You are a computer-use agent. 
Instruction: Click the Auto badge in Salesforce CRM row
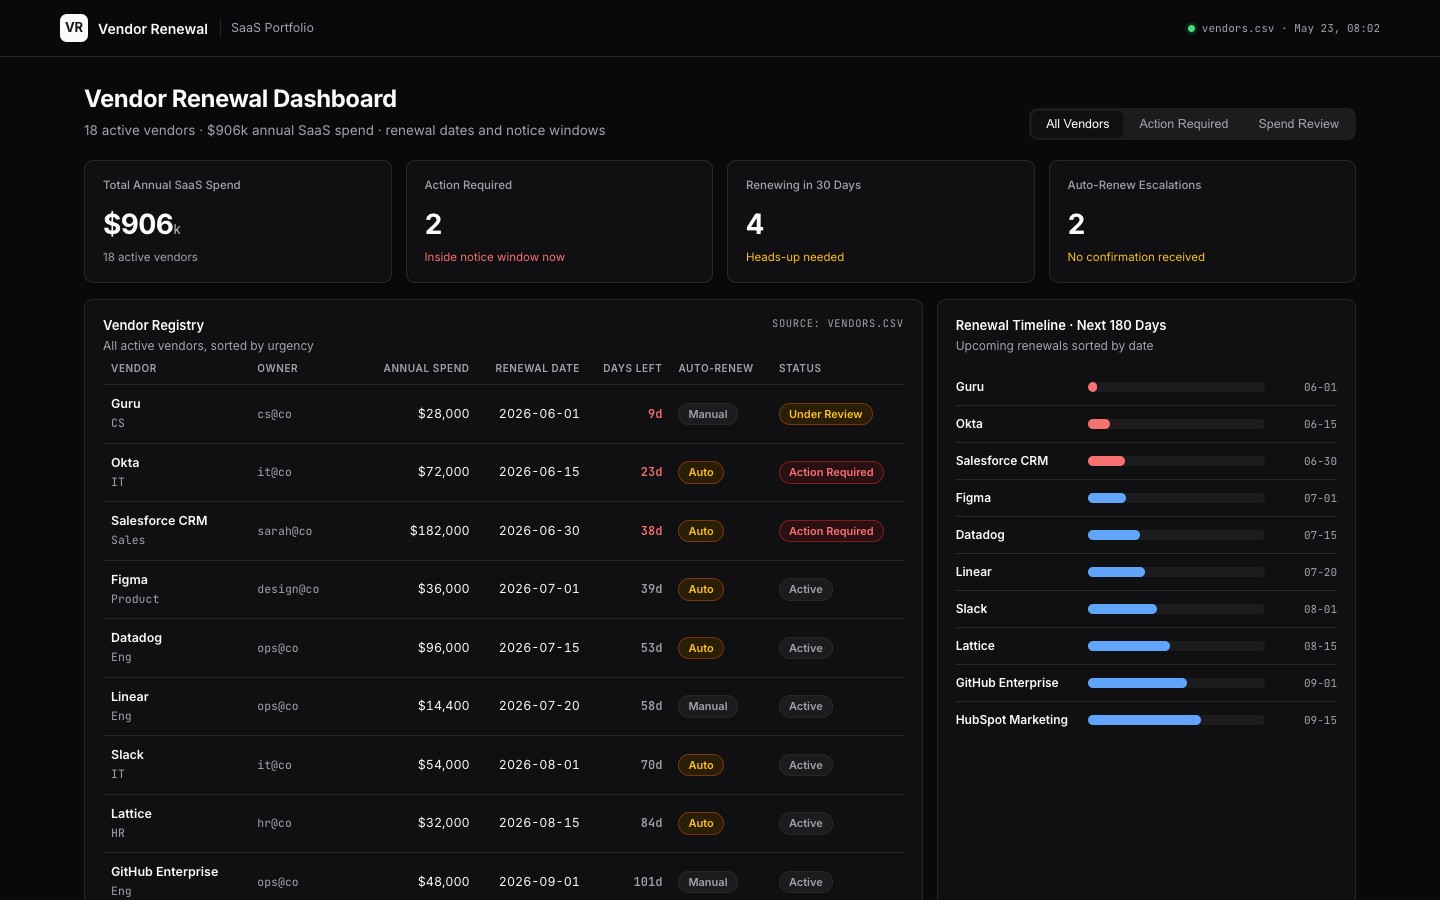[x=701, y=531]
